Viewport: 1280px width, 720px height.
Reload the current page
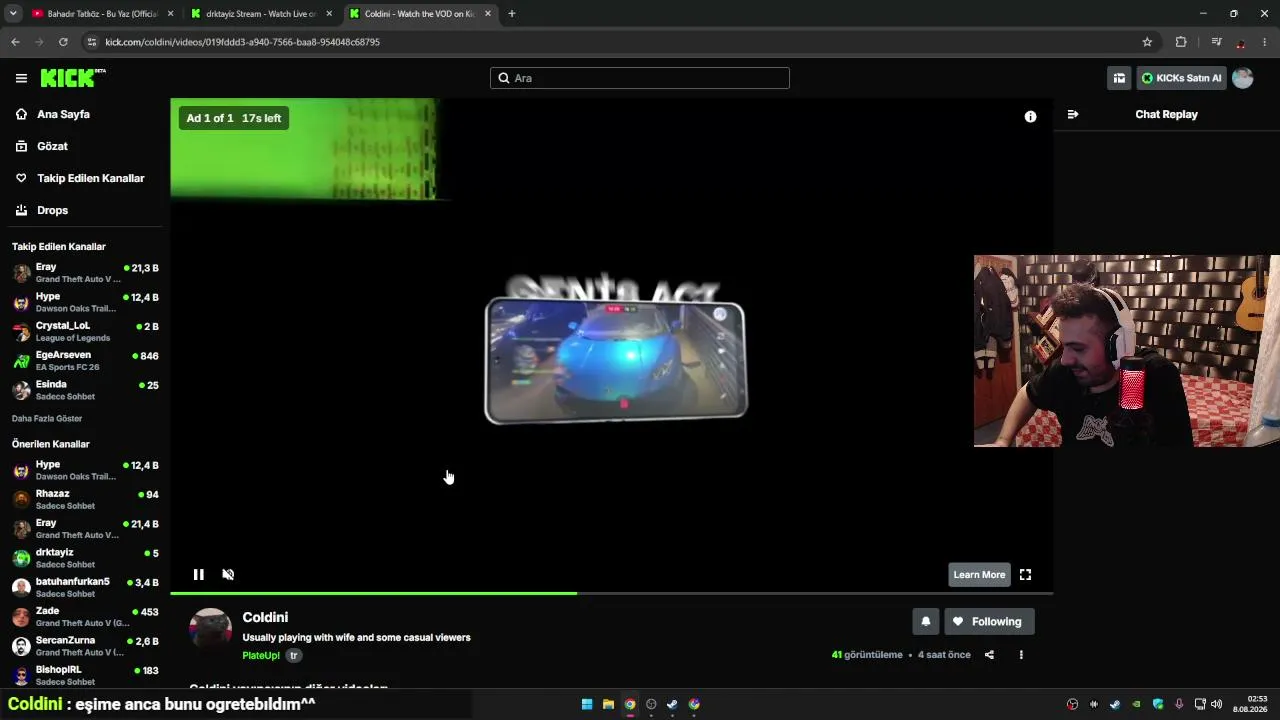coord(63,42)
